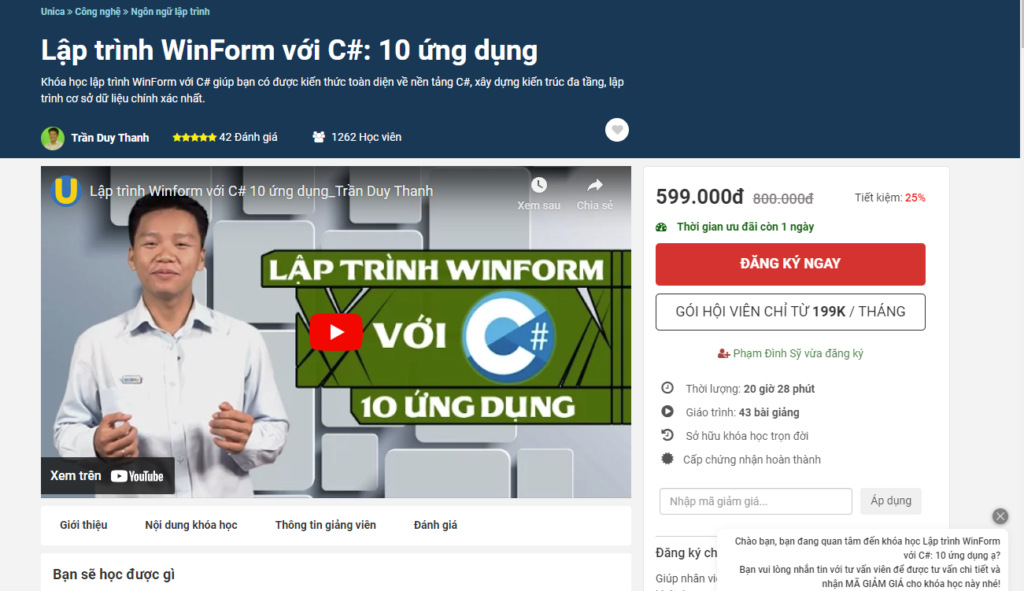This screenshot has width=1024, height=591.
Task: Go to the Đánh giá tab
Action: 436,525
